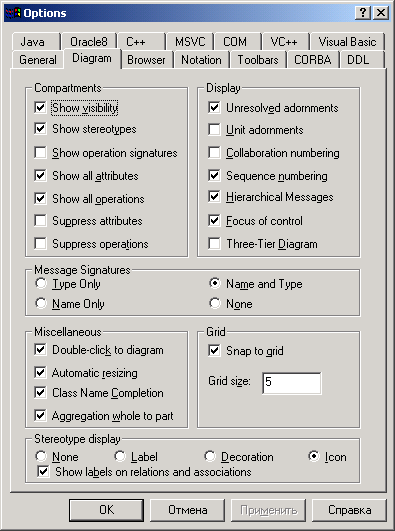Uncheck Show visibility checkbox

(x=40, y=108)
